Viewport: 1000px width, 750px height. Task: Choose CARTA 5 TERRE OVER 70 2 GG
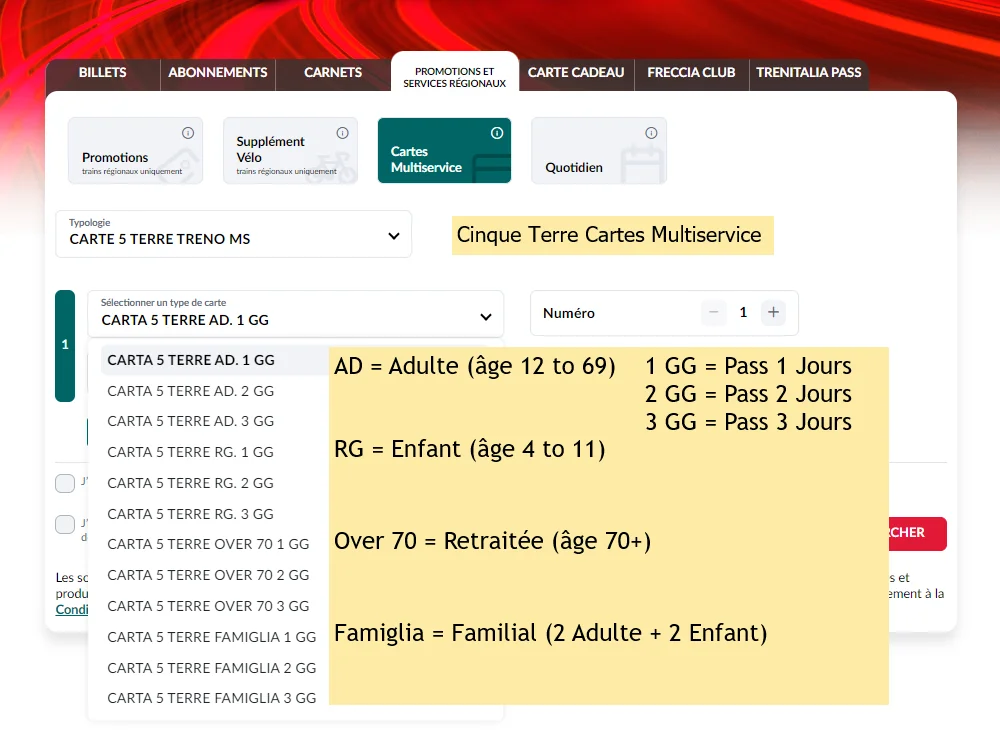click(208, 575)
